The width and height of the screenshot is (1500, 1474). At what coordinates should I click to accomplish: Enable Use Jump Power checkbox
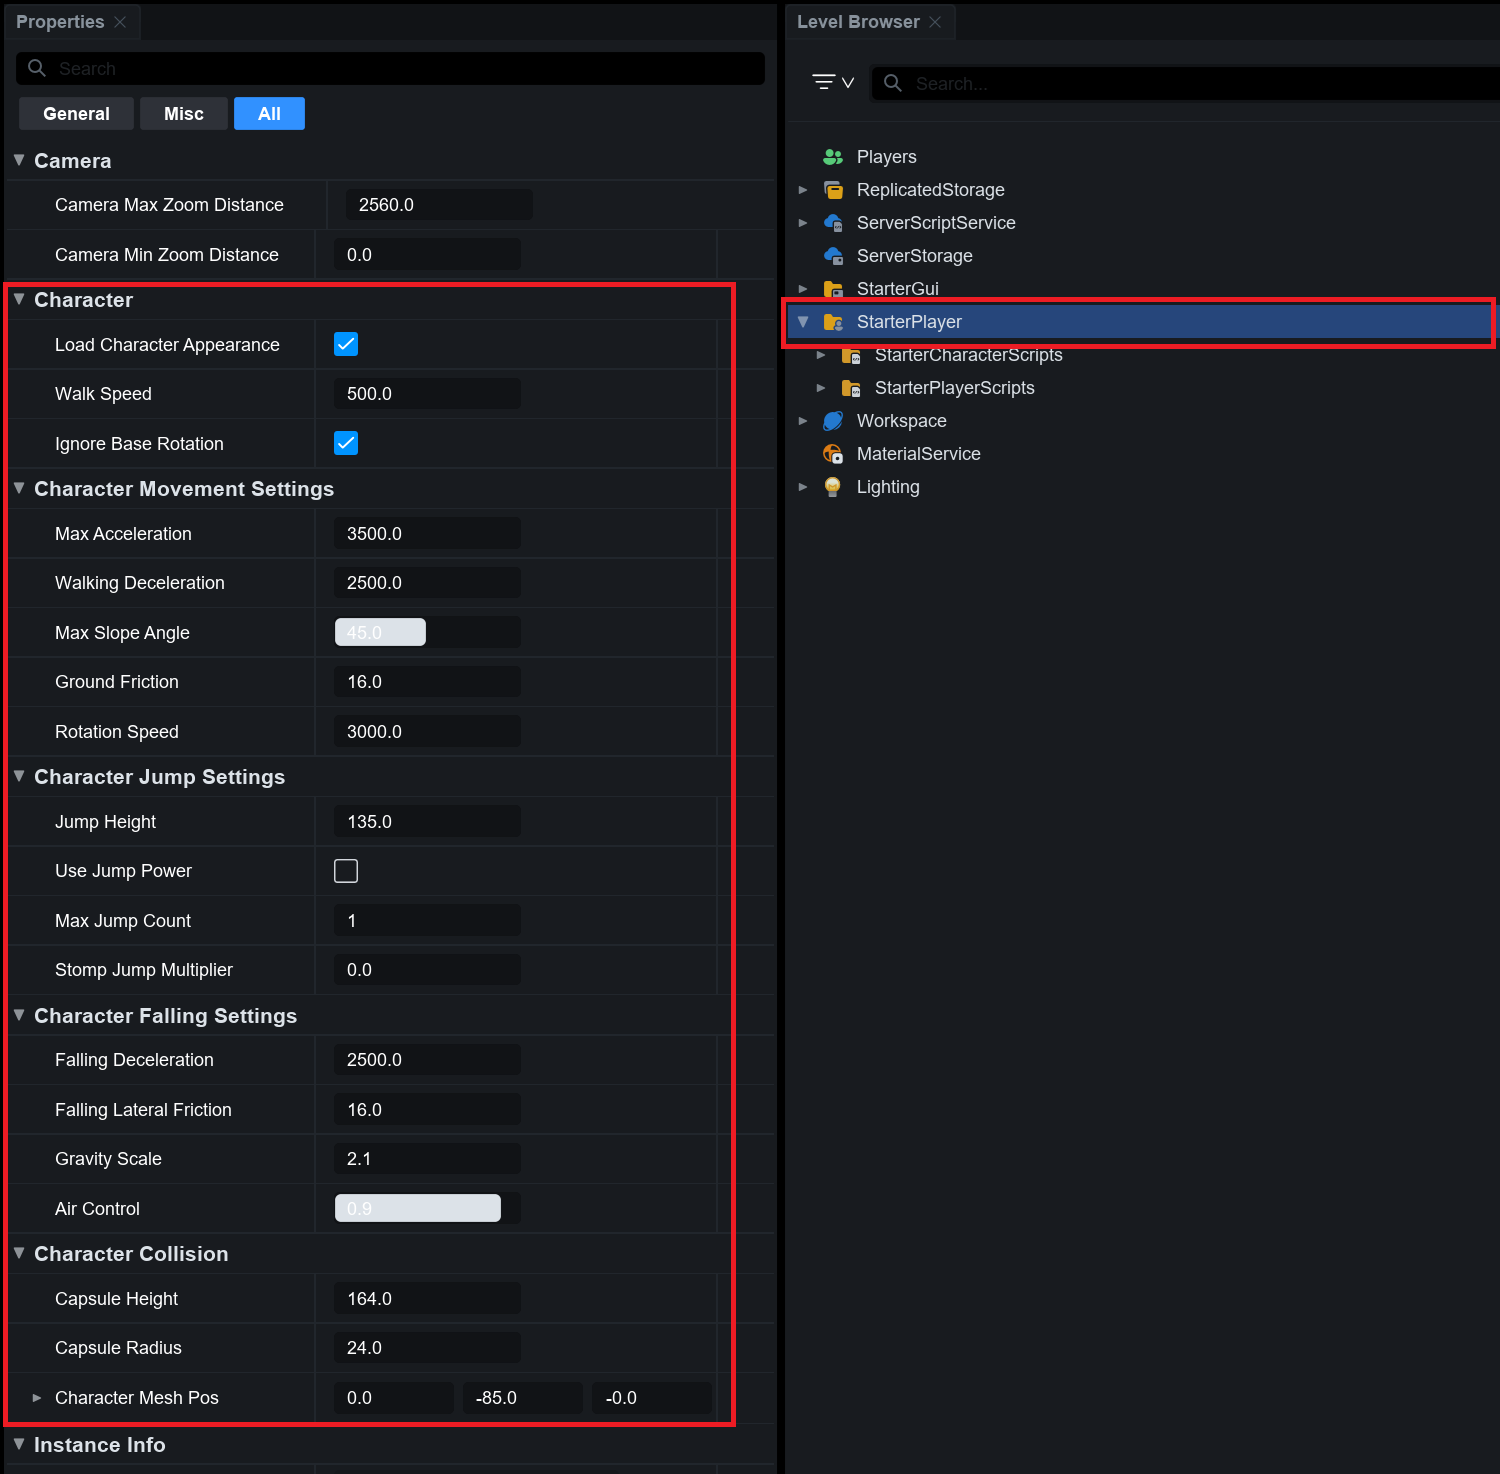point(346,871)
